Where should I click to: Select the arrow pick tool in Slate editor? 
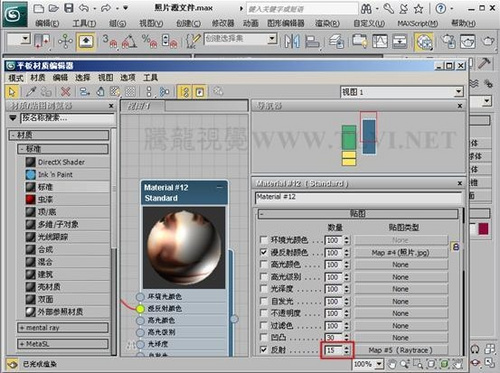12,92
